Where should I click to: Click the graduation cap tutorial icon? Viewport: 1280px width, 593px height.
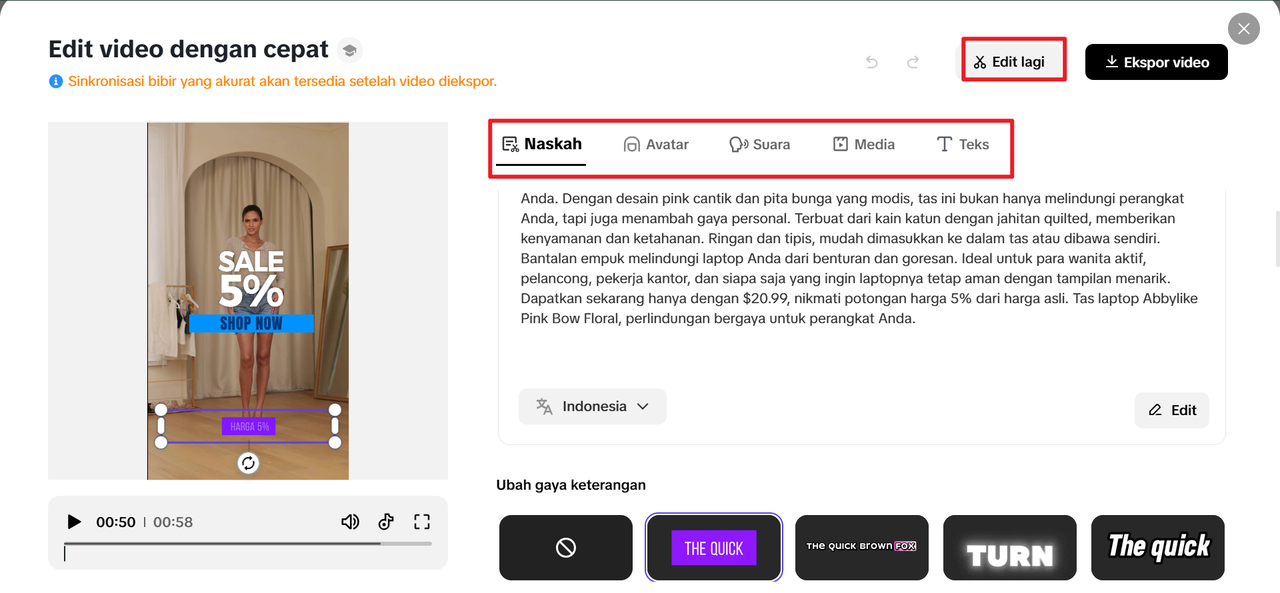point(349,50)
